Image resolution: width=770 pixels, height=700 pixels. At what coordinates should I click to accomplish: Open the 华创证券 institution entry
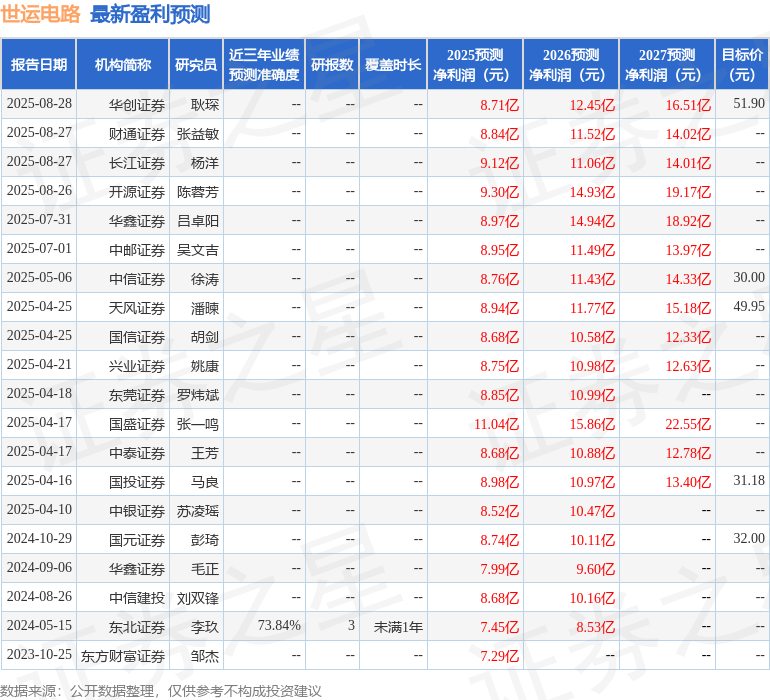pyautogui.click(x=137, y=104)
